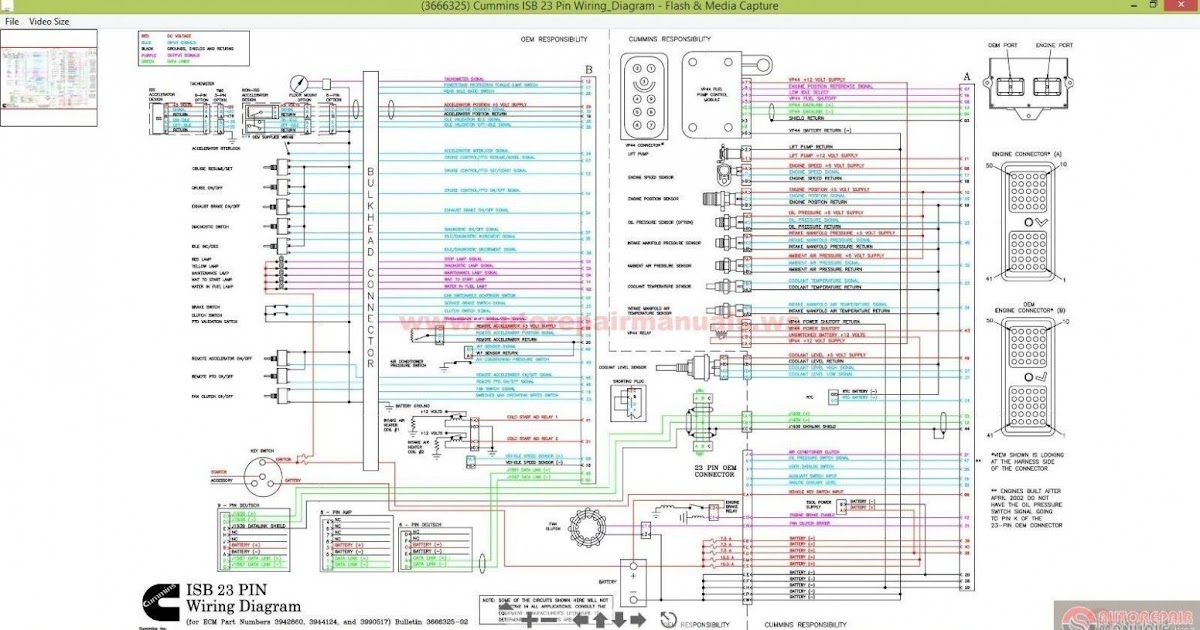This screenshot has height=630, width=1200.
Task: Click the diagram overview thumbnail navigator
Action: pyautogui.click(x=49, y=77)
